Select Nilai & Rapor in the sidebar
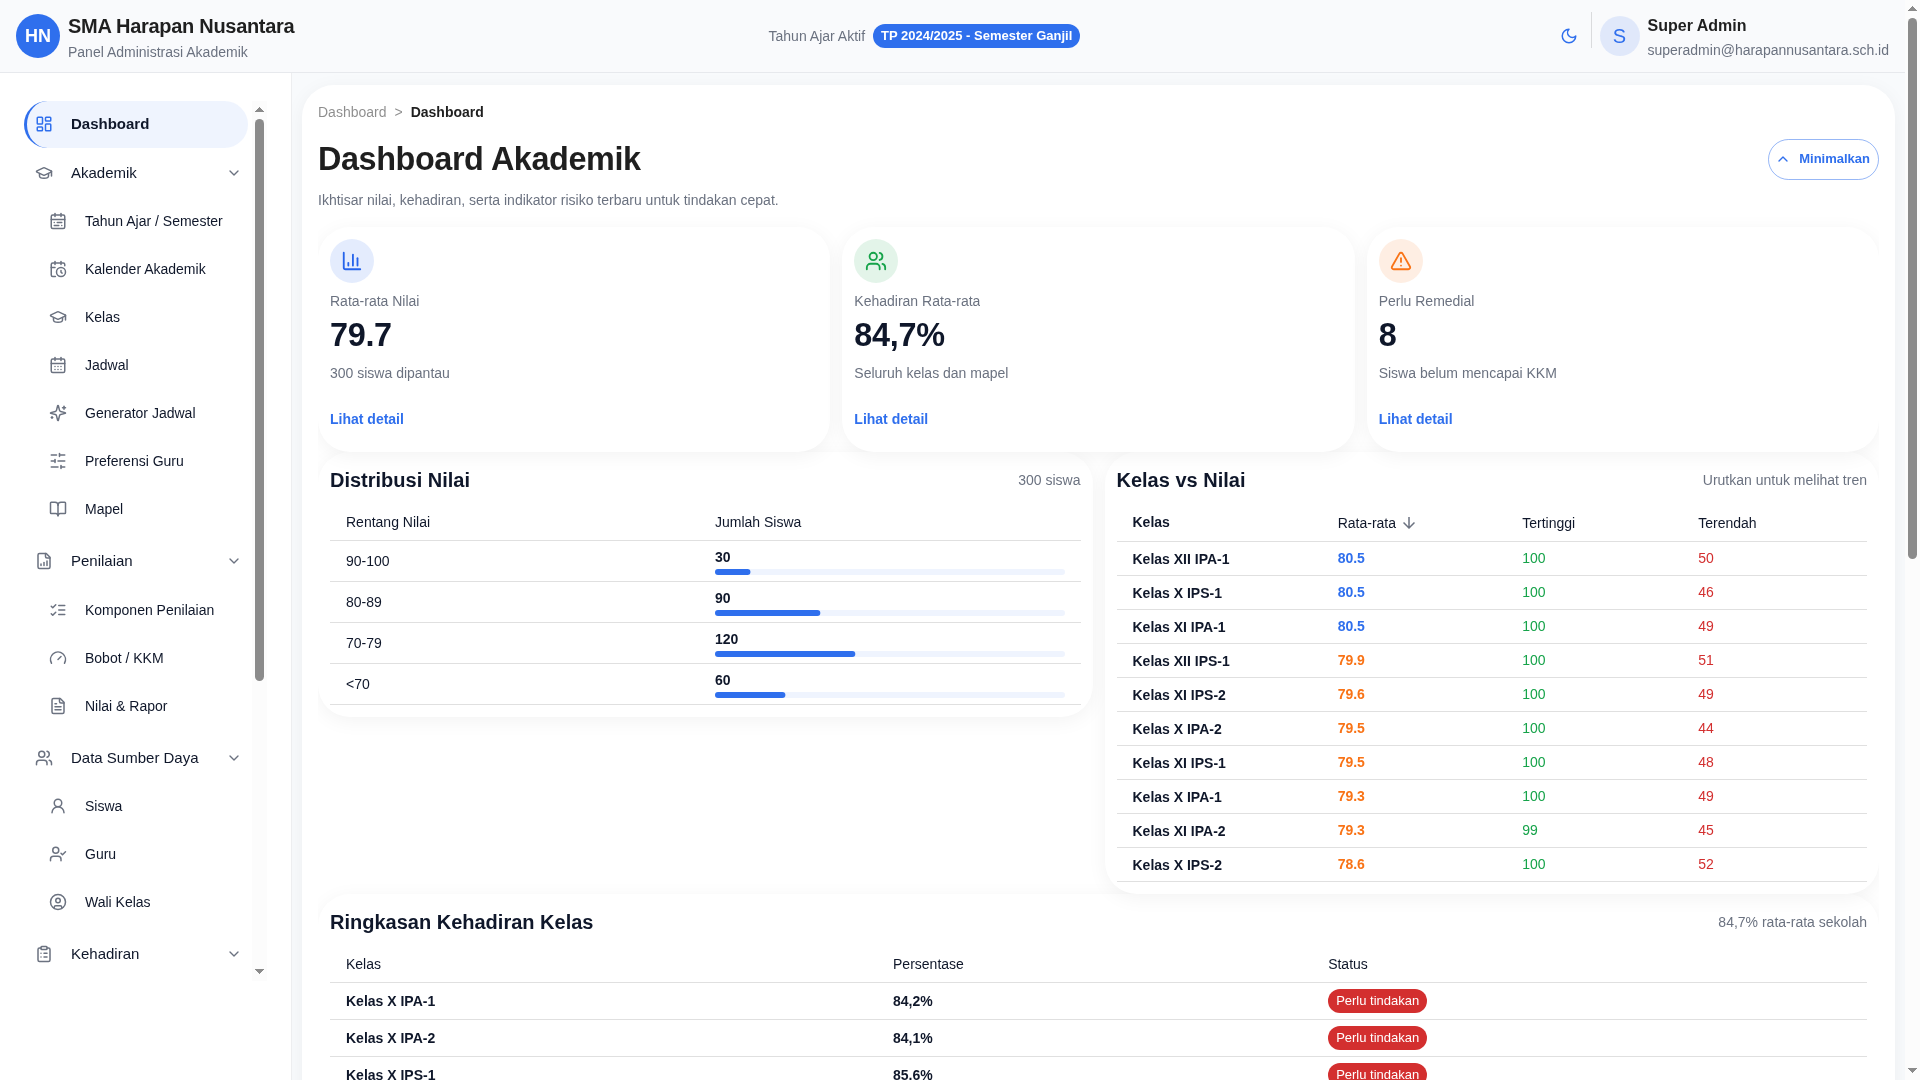1920x1080 pixels. (123, 706)
